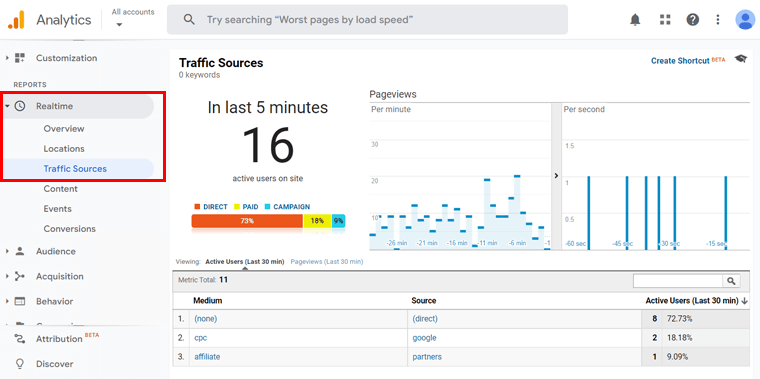The width and height of the screenshot is (760, 379).
Task: Click the sort arrow on Active Users column
Action: coord(744,301)
